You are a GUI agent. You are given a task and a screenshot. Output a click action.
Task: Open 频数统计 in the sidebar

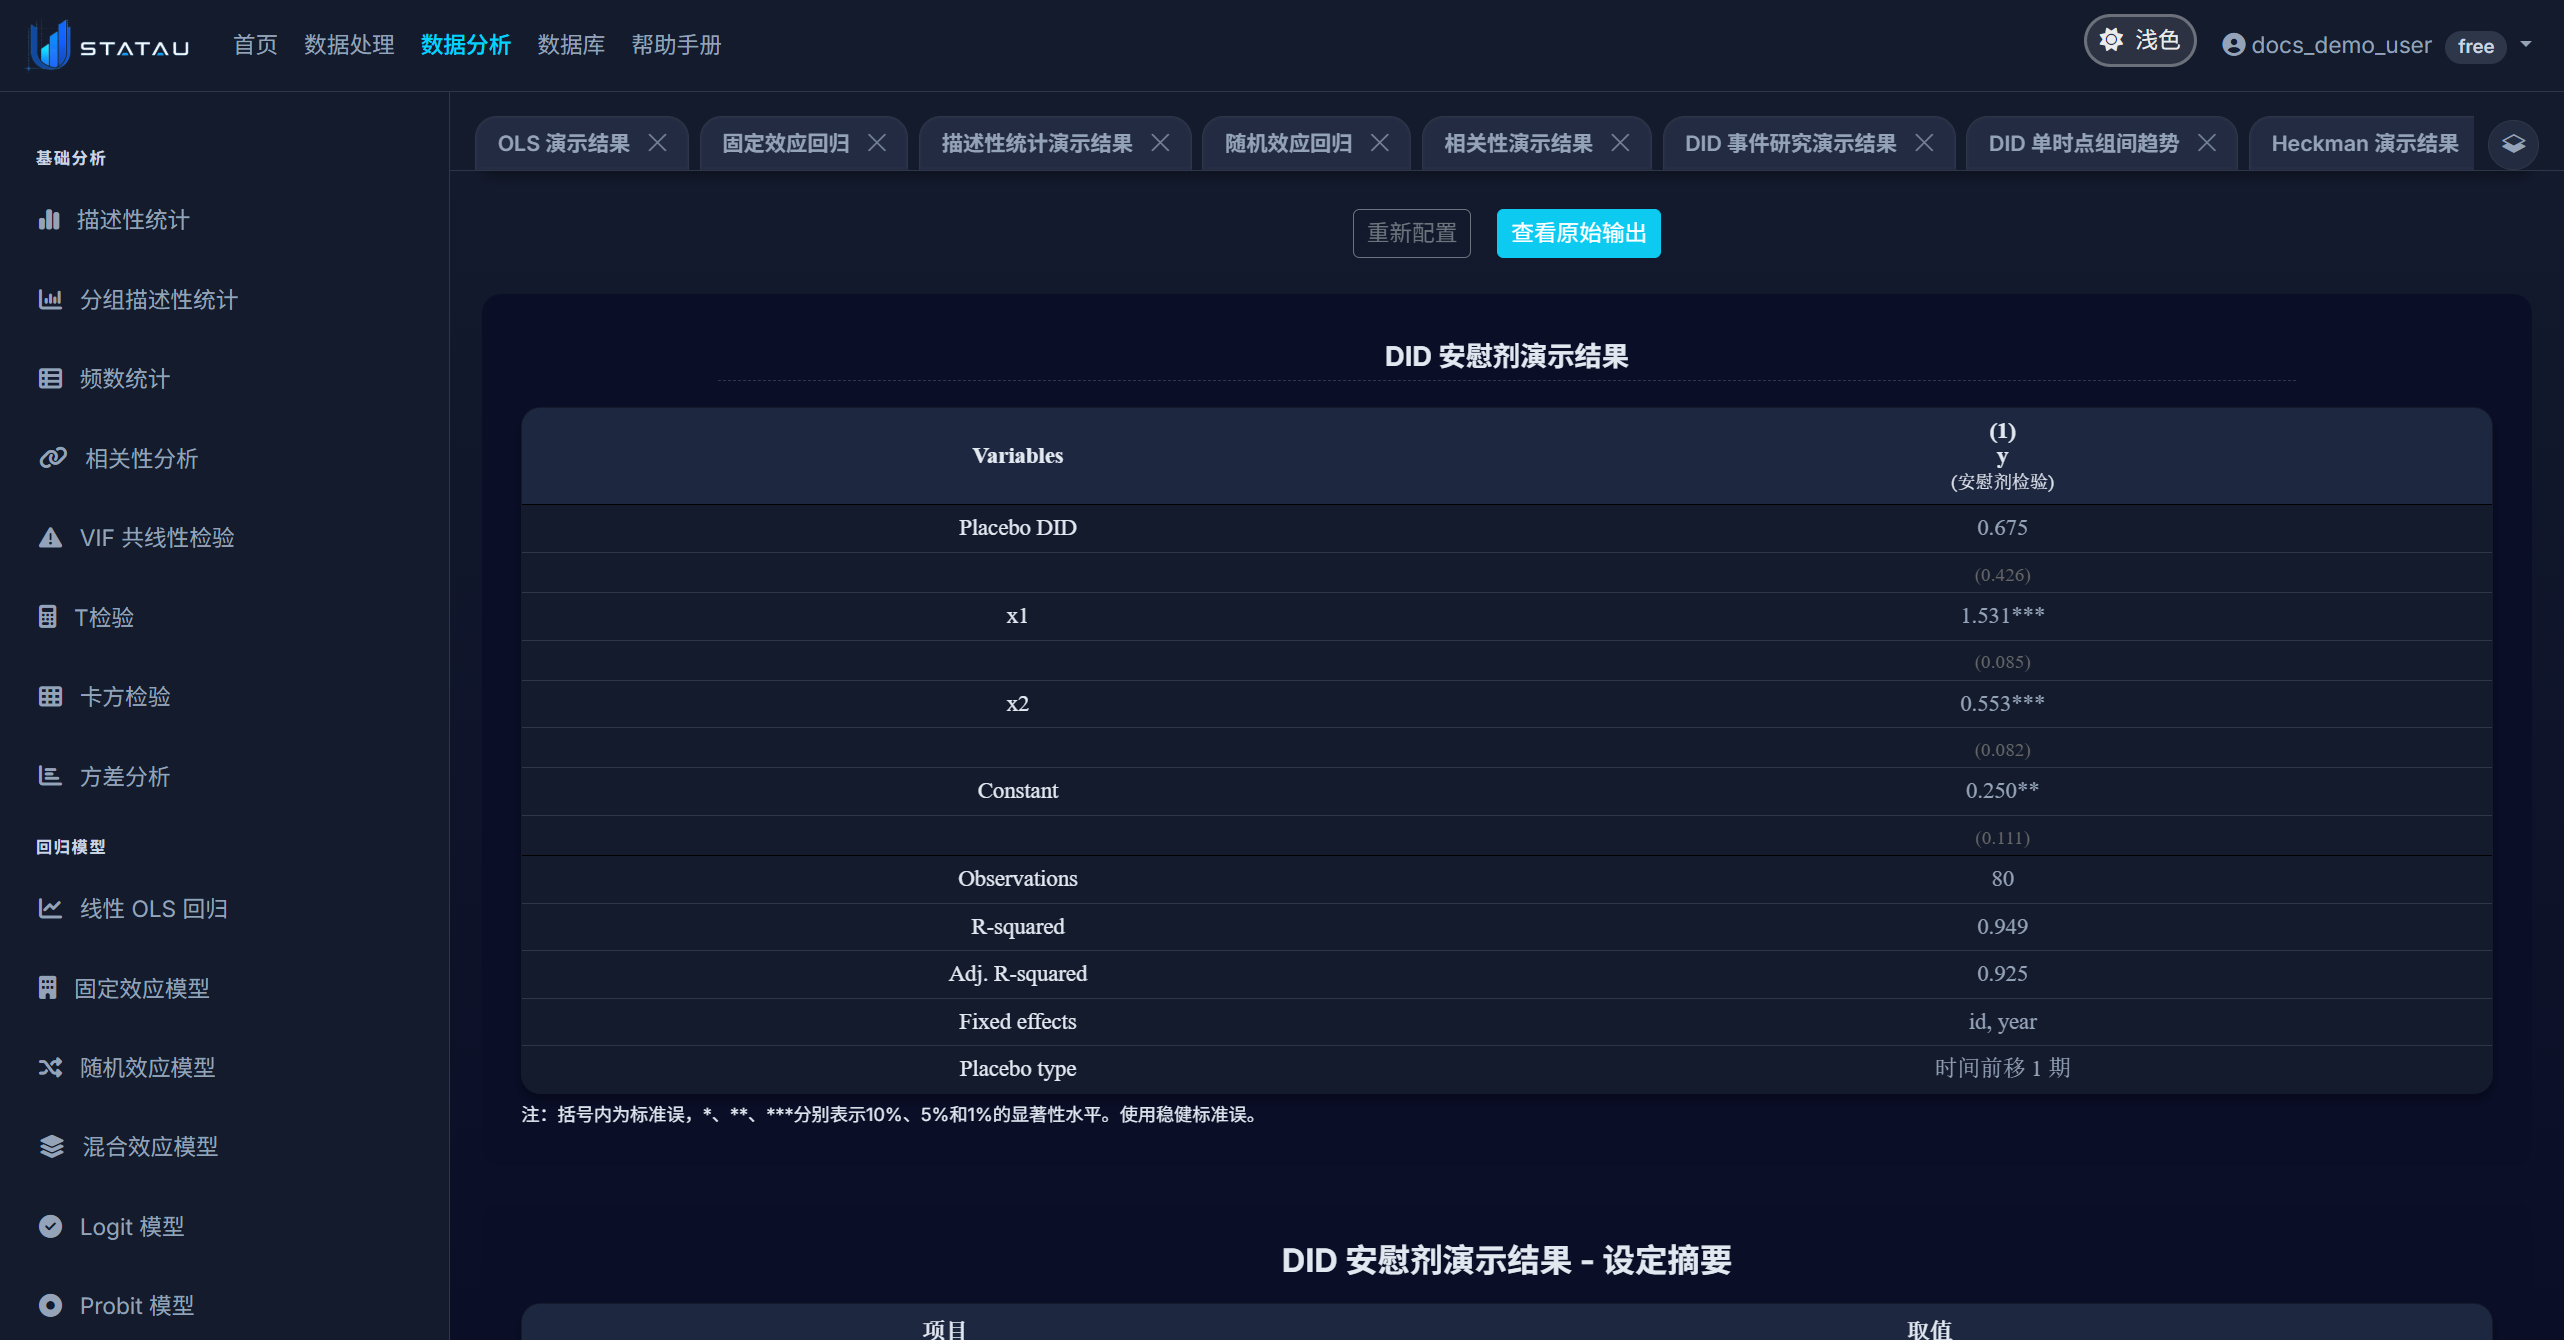click(125, 378)
